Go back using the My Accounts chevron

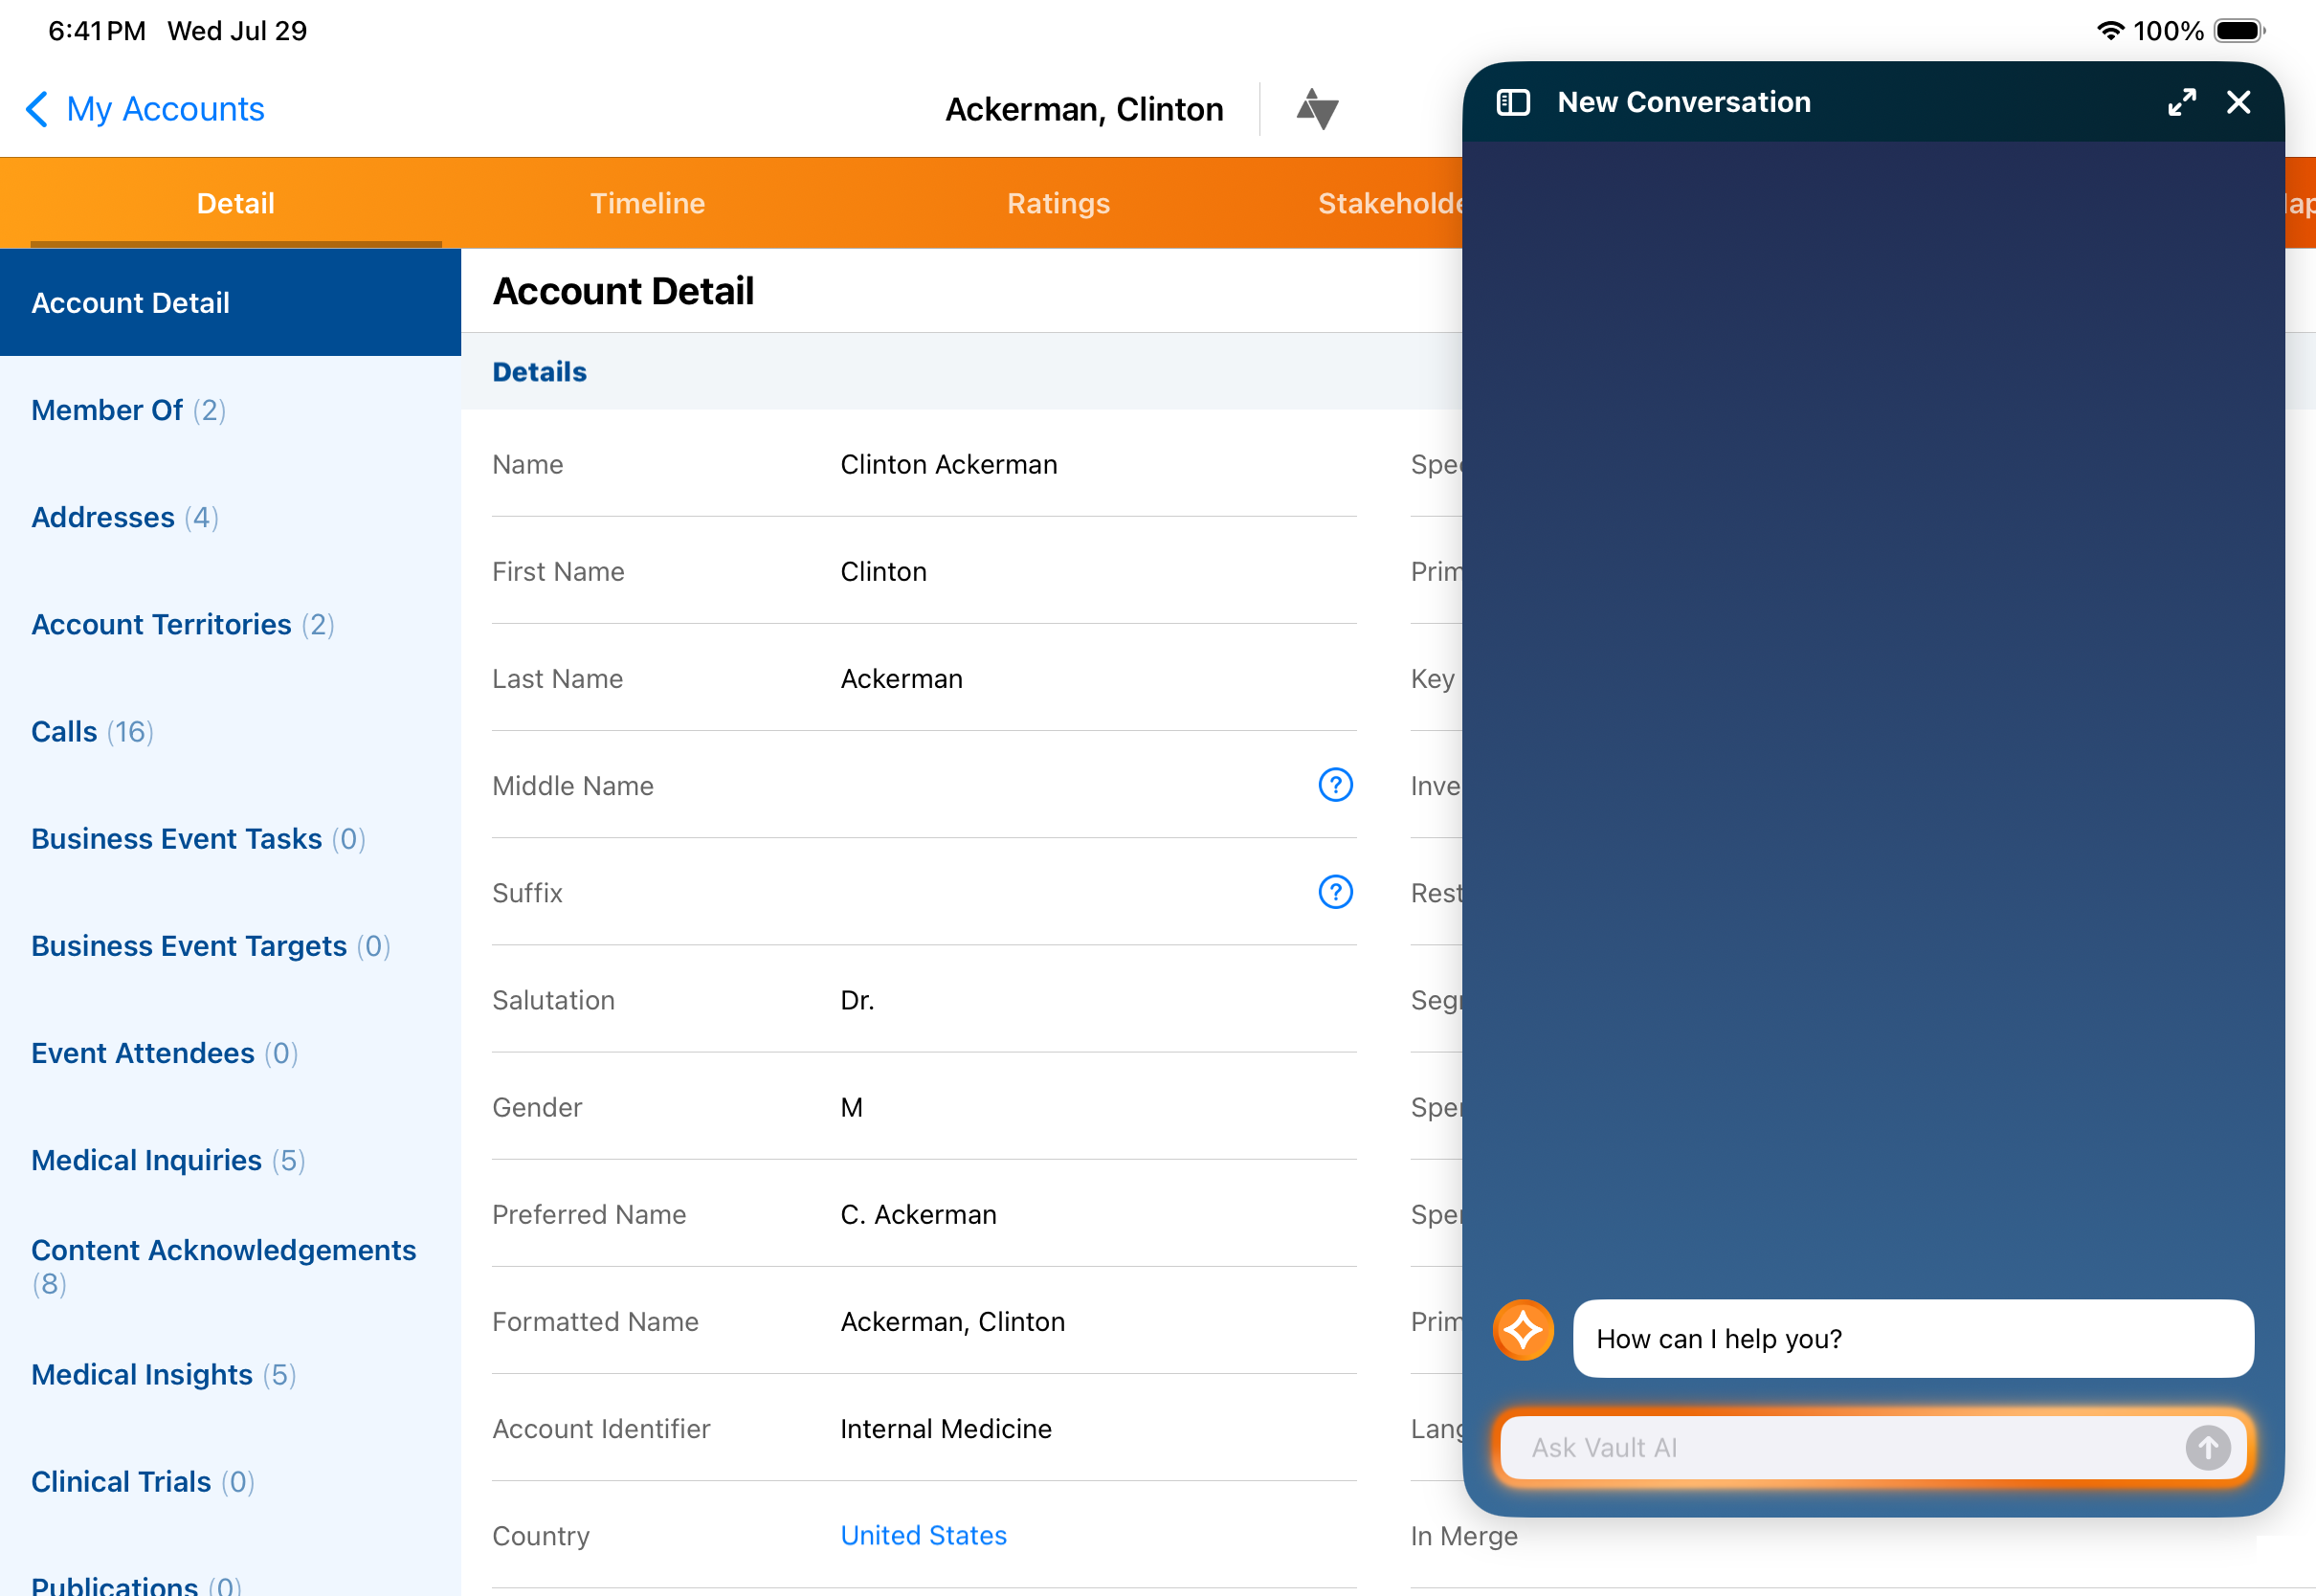(x=37, y=109)
